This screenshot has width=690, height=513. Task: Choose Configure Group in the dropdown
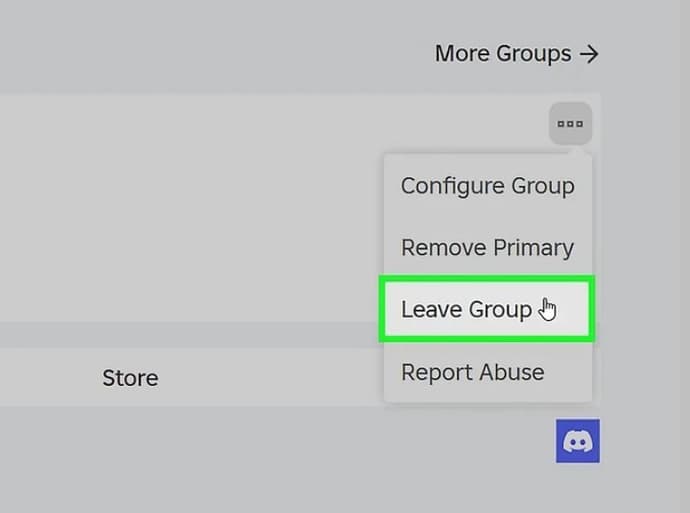coord(487,186)
